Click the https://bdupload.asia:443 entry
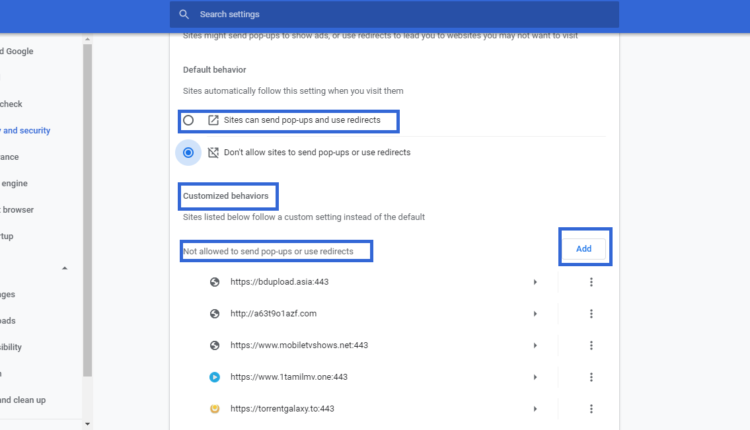 (x=279, y=282)
